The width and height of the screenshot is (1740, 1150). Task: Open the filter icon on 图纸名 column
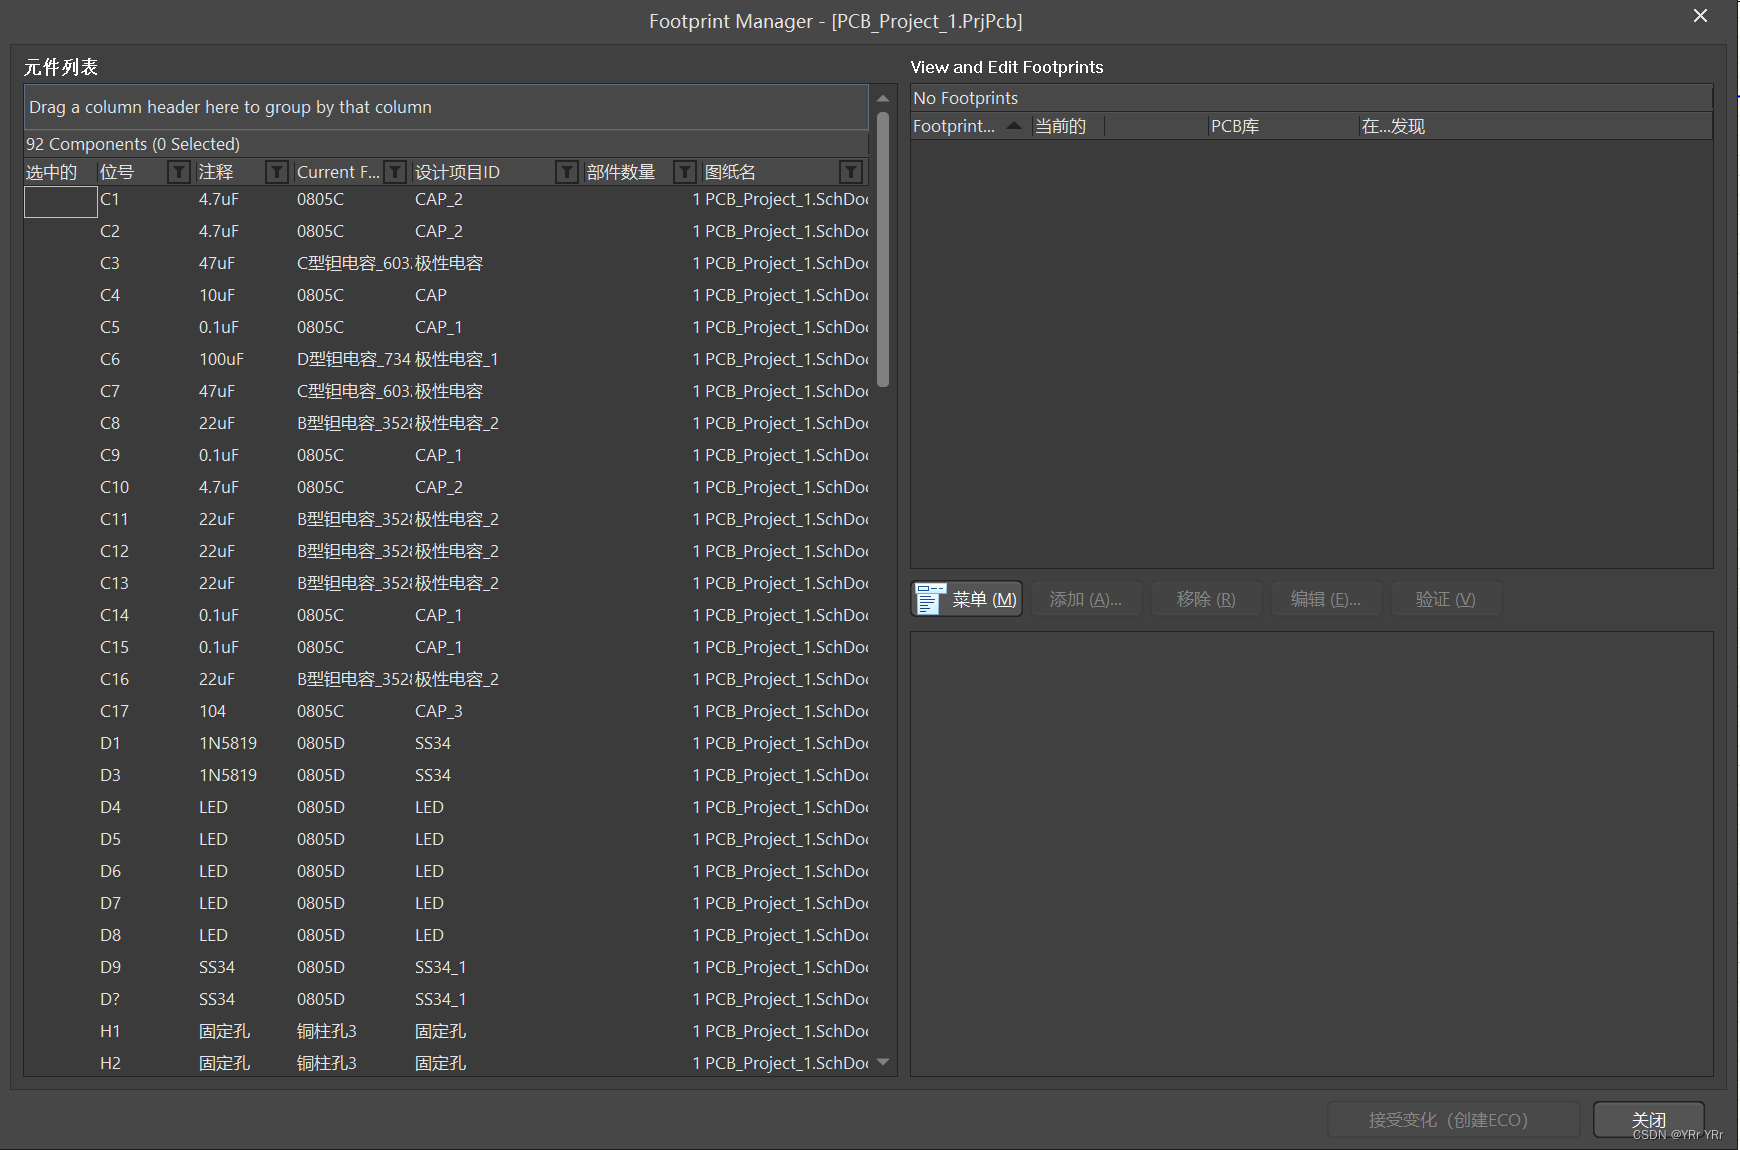851,172
